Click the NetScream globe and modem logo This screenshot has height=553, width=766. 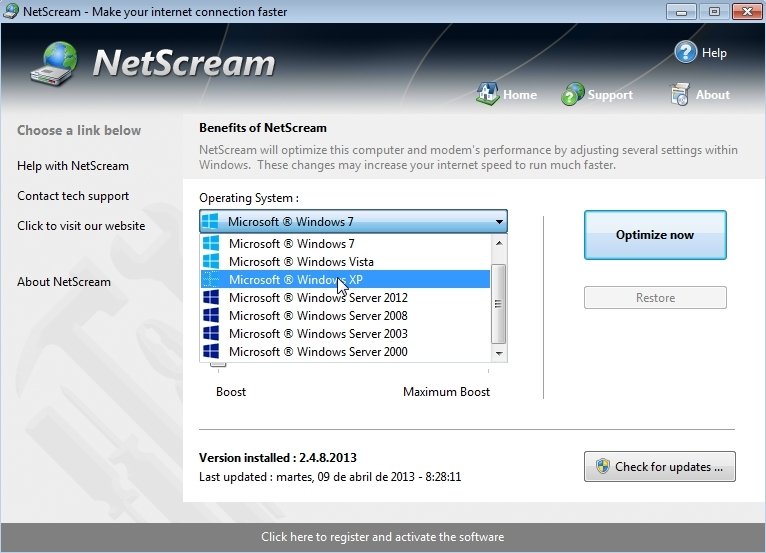[x=55, y=64]
